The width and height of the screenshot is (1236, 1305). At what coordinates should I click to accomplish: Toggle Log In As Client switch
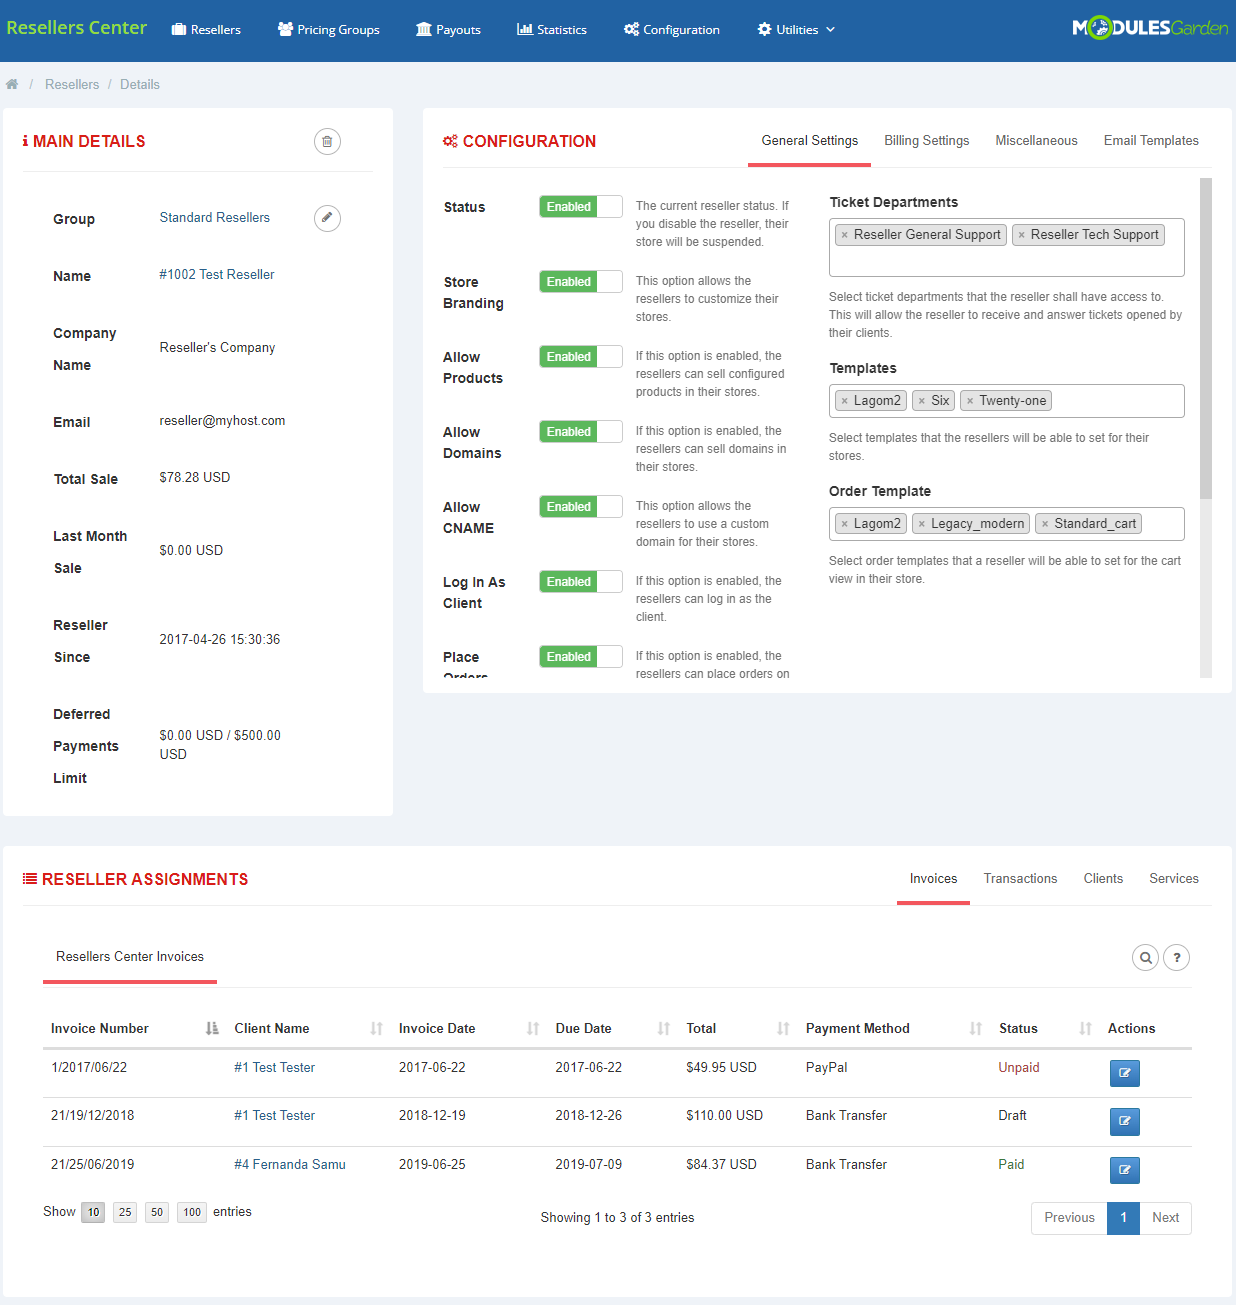(581, 582)
